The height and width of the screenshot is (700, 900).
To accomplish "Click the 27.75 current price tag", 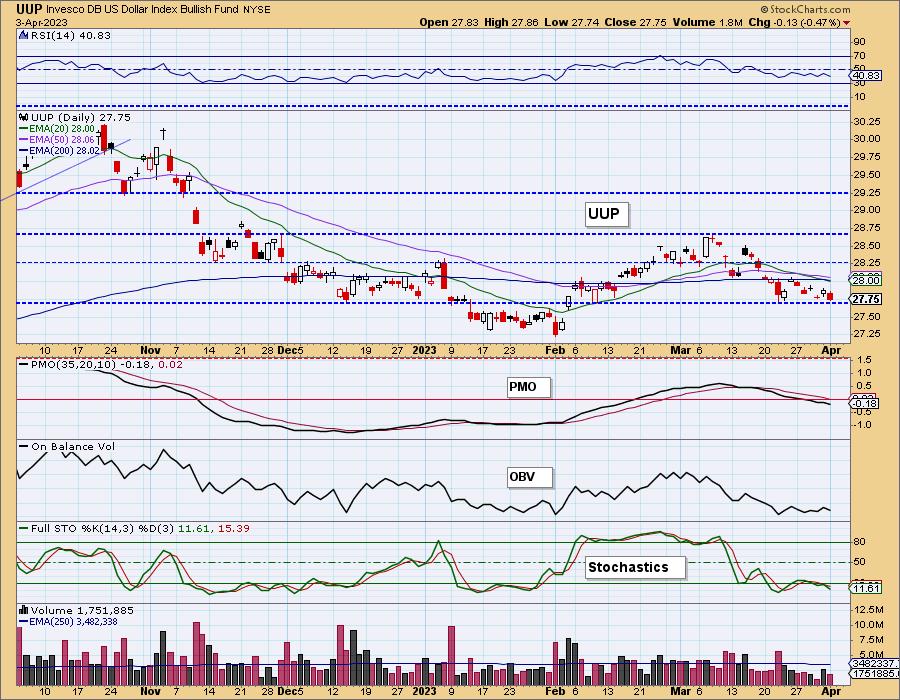I will click(866, 299).
